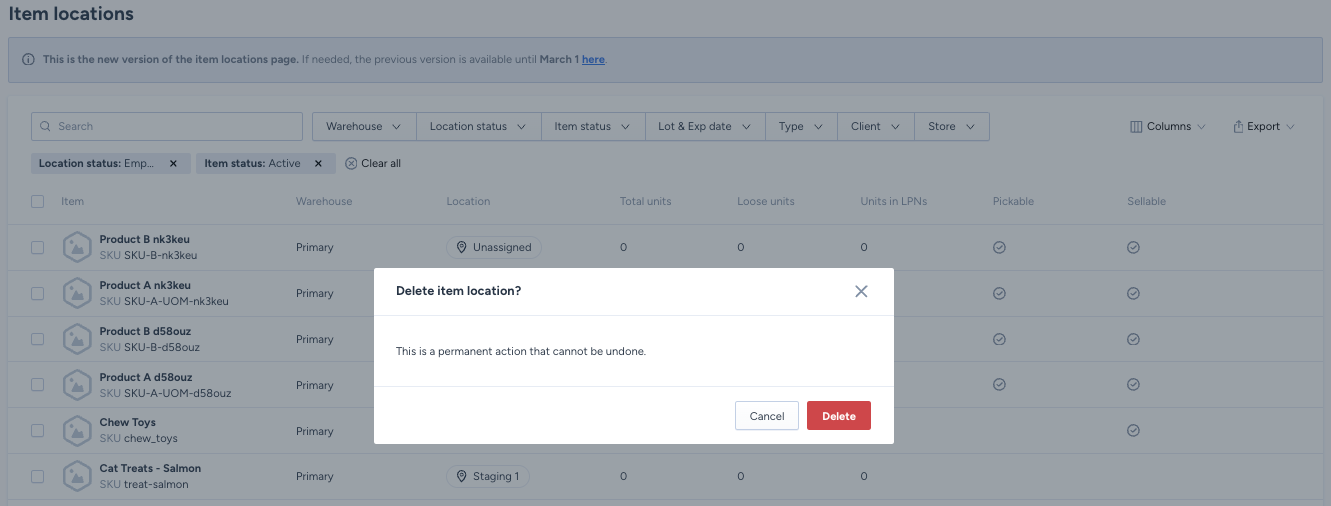The height and width of the screenshot is (506, 1331).
Task: Click the pickable checkmark for Product B nk3keu
Action: [x=999, y=247]
